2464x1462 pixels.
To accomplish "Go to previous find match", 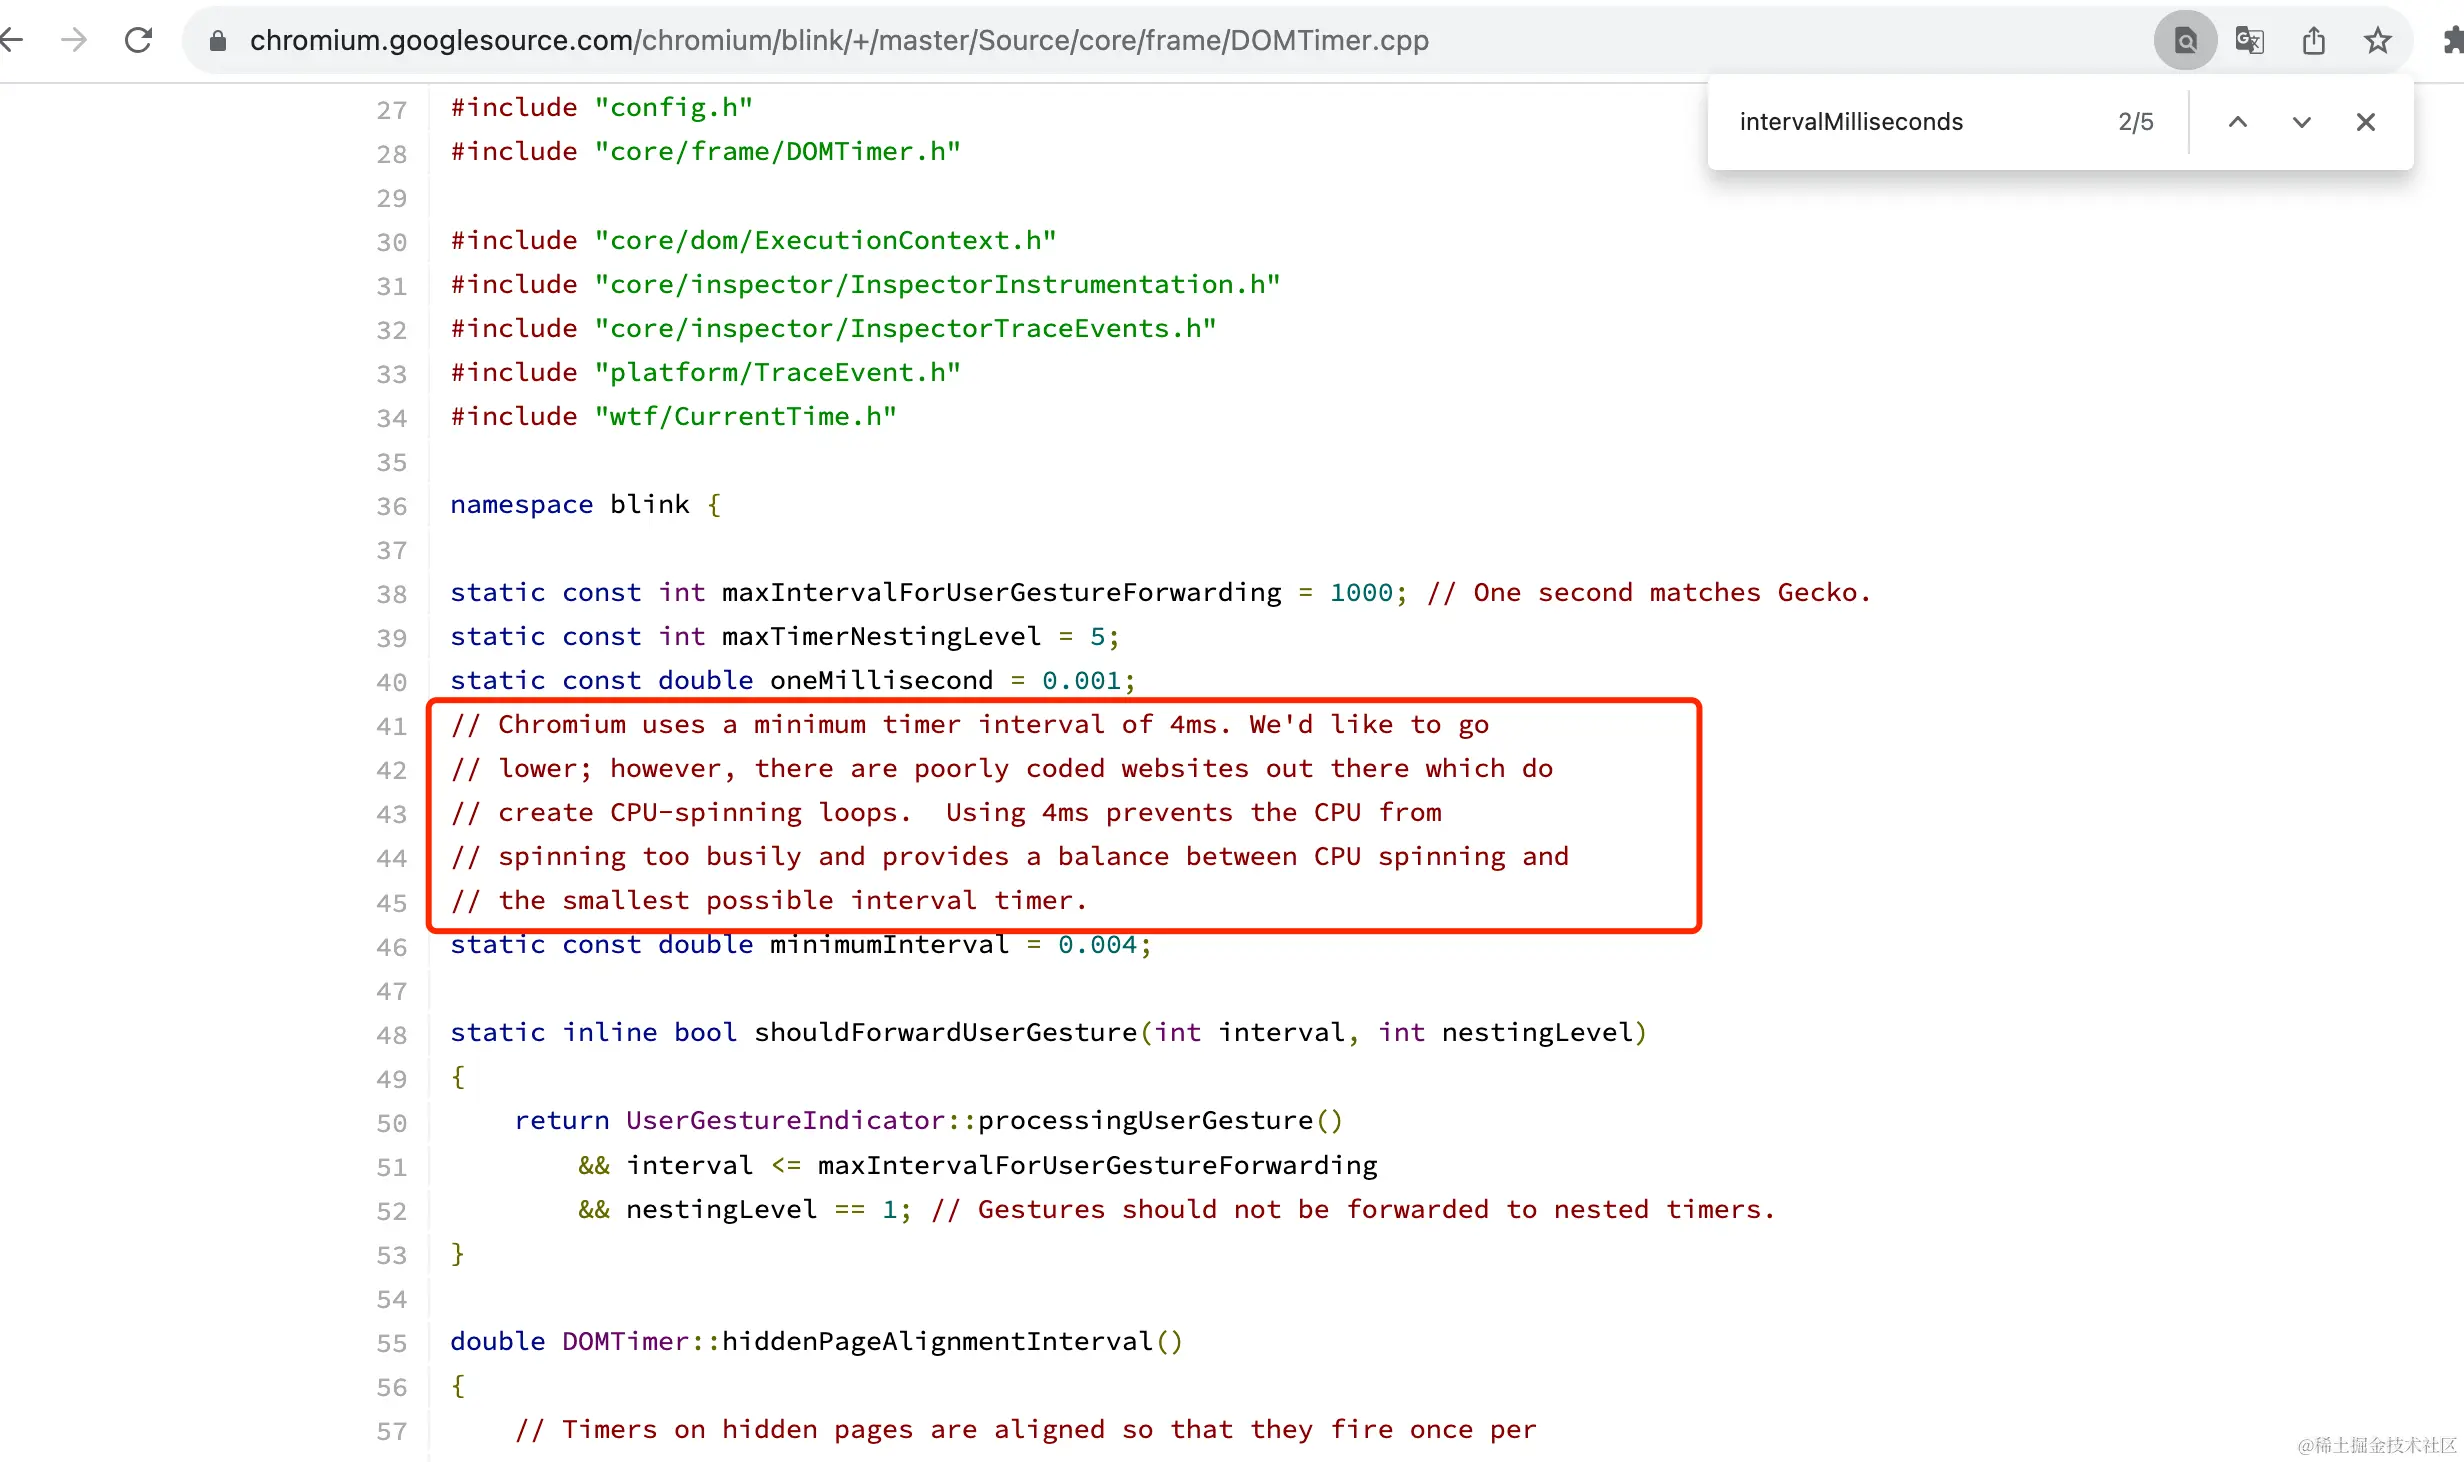I will point(2238,122).
